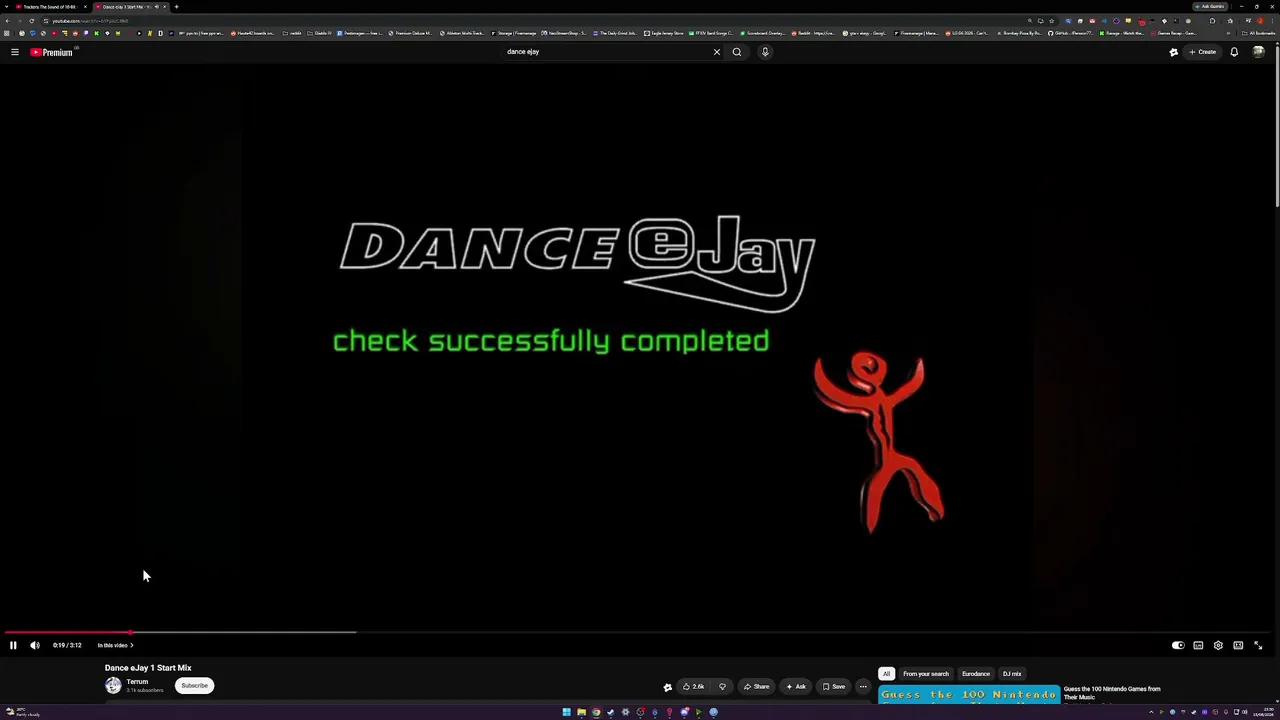Screen dimensions: 1280x720
Task: Select the 'All' filter chip
Action: (x=886, y=674)
